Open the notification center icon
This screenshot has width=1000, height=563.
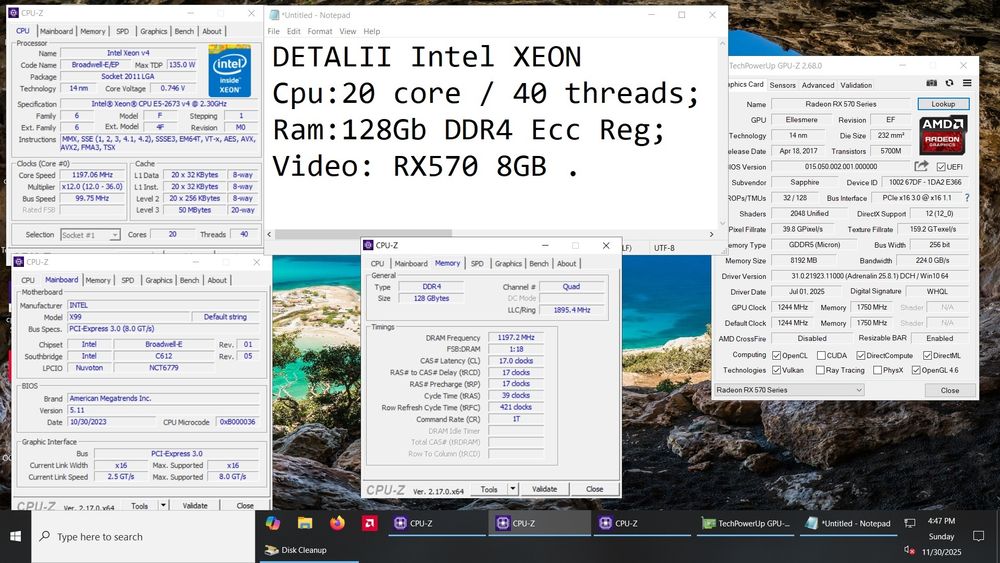978,536
